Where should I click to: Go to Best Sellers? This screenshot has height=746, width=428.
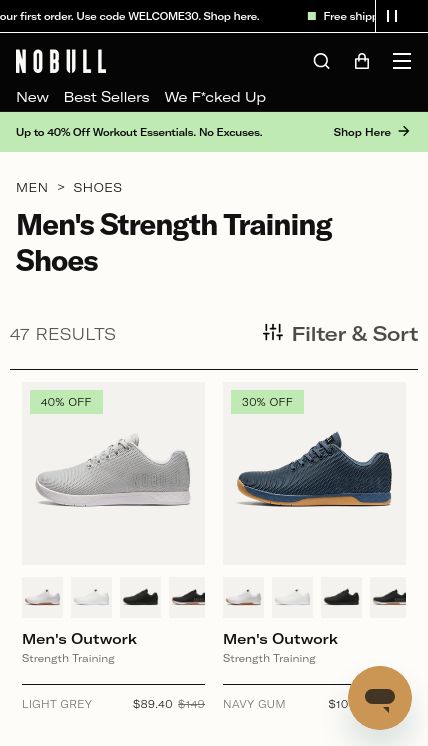[x=107, y=97]
